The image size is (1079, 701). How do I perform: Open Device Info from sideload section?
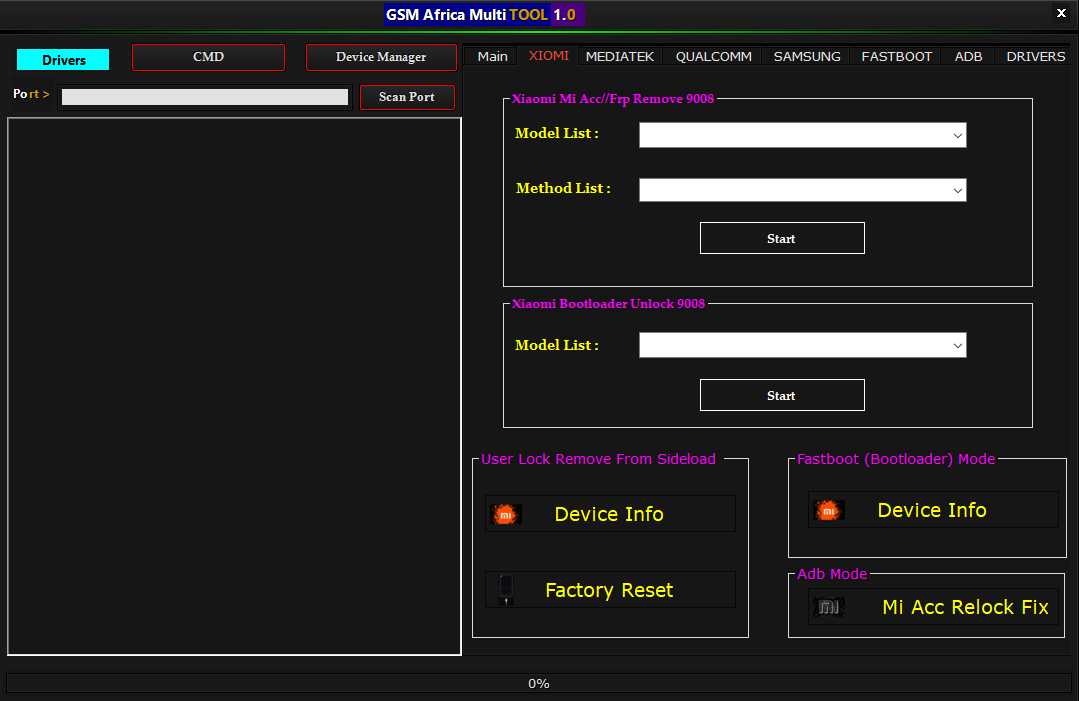pyautogui.click(x=609, y=513)
